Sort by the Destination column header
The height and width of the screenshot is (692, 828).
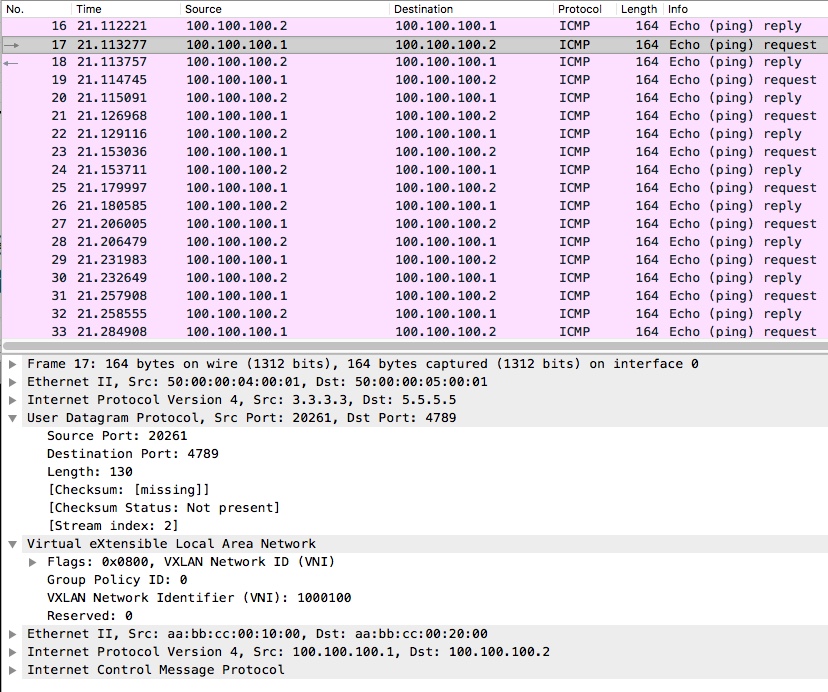point(423,9)
